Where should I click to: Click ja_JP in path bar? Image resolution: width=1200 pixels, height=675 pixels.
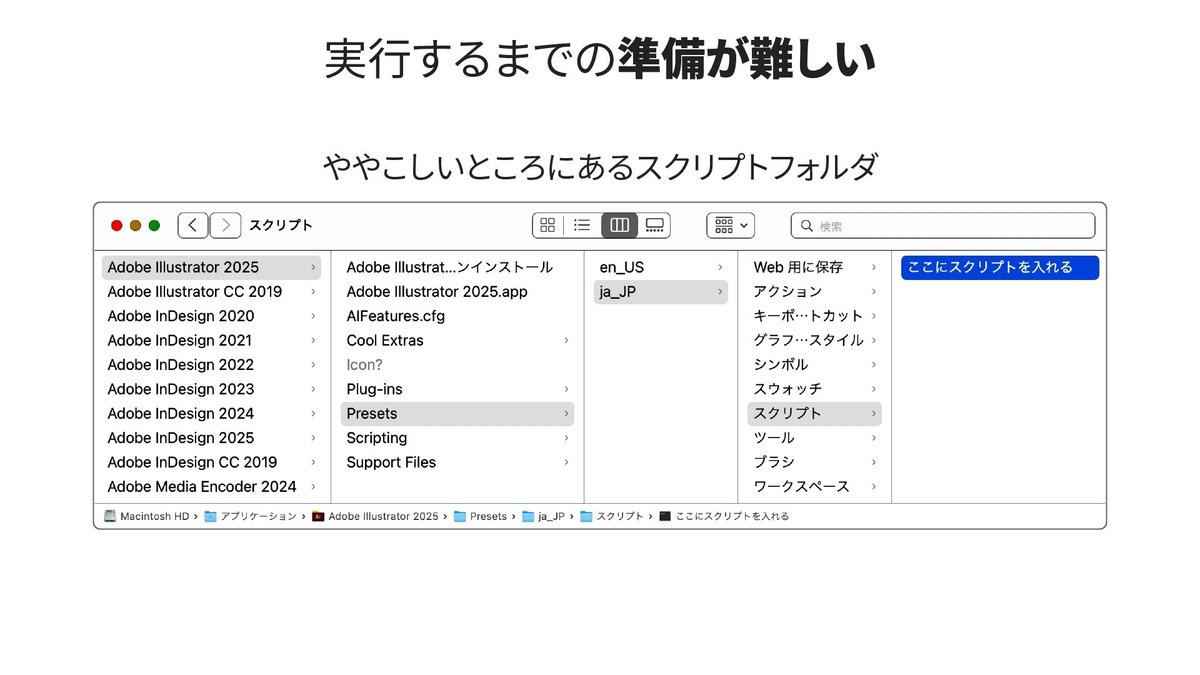click(x=543, y=516)
